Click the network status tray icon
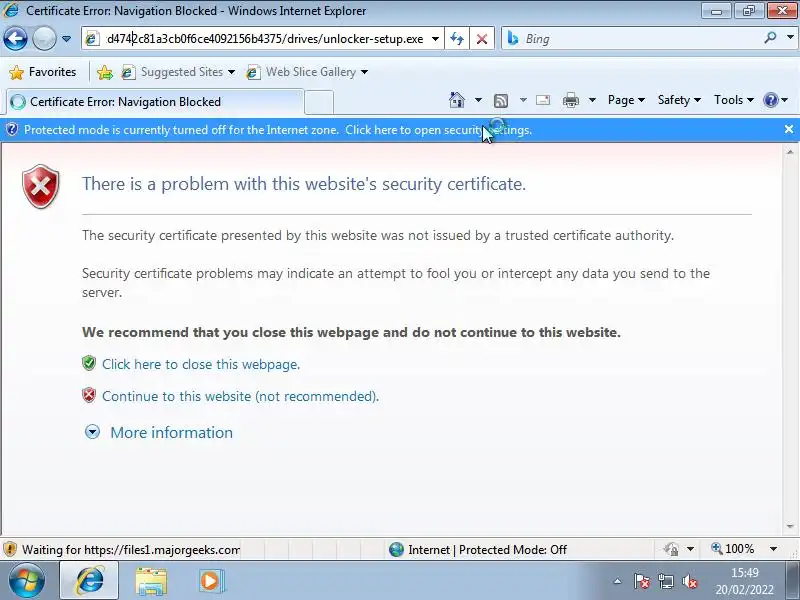The height and width of the screenshot is (600, 800). coord(665,581)
